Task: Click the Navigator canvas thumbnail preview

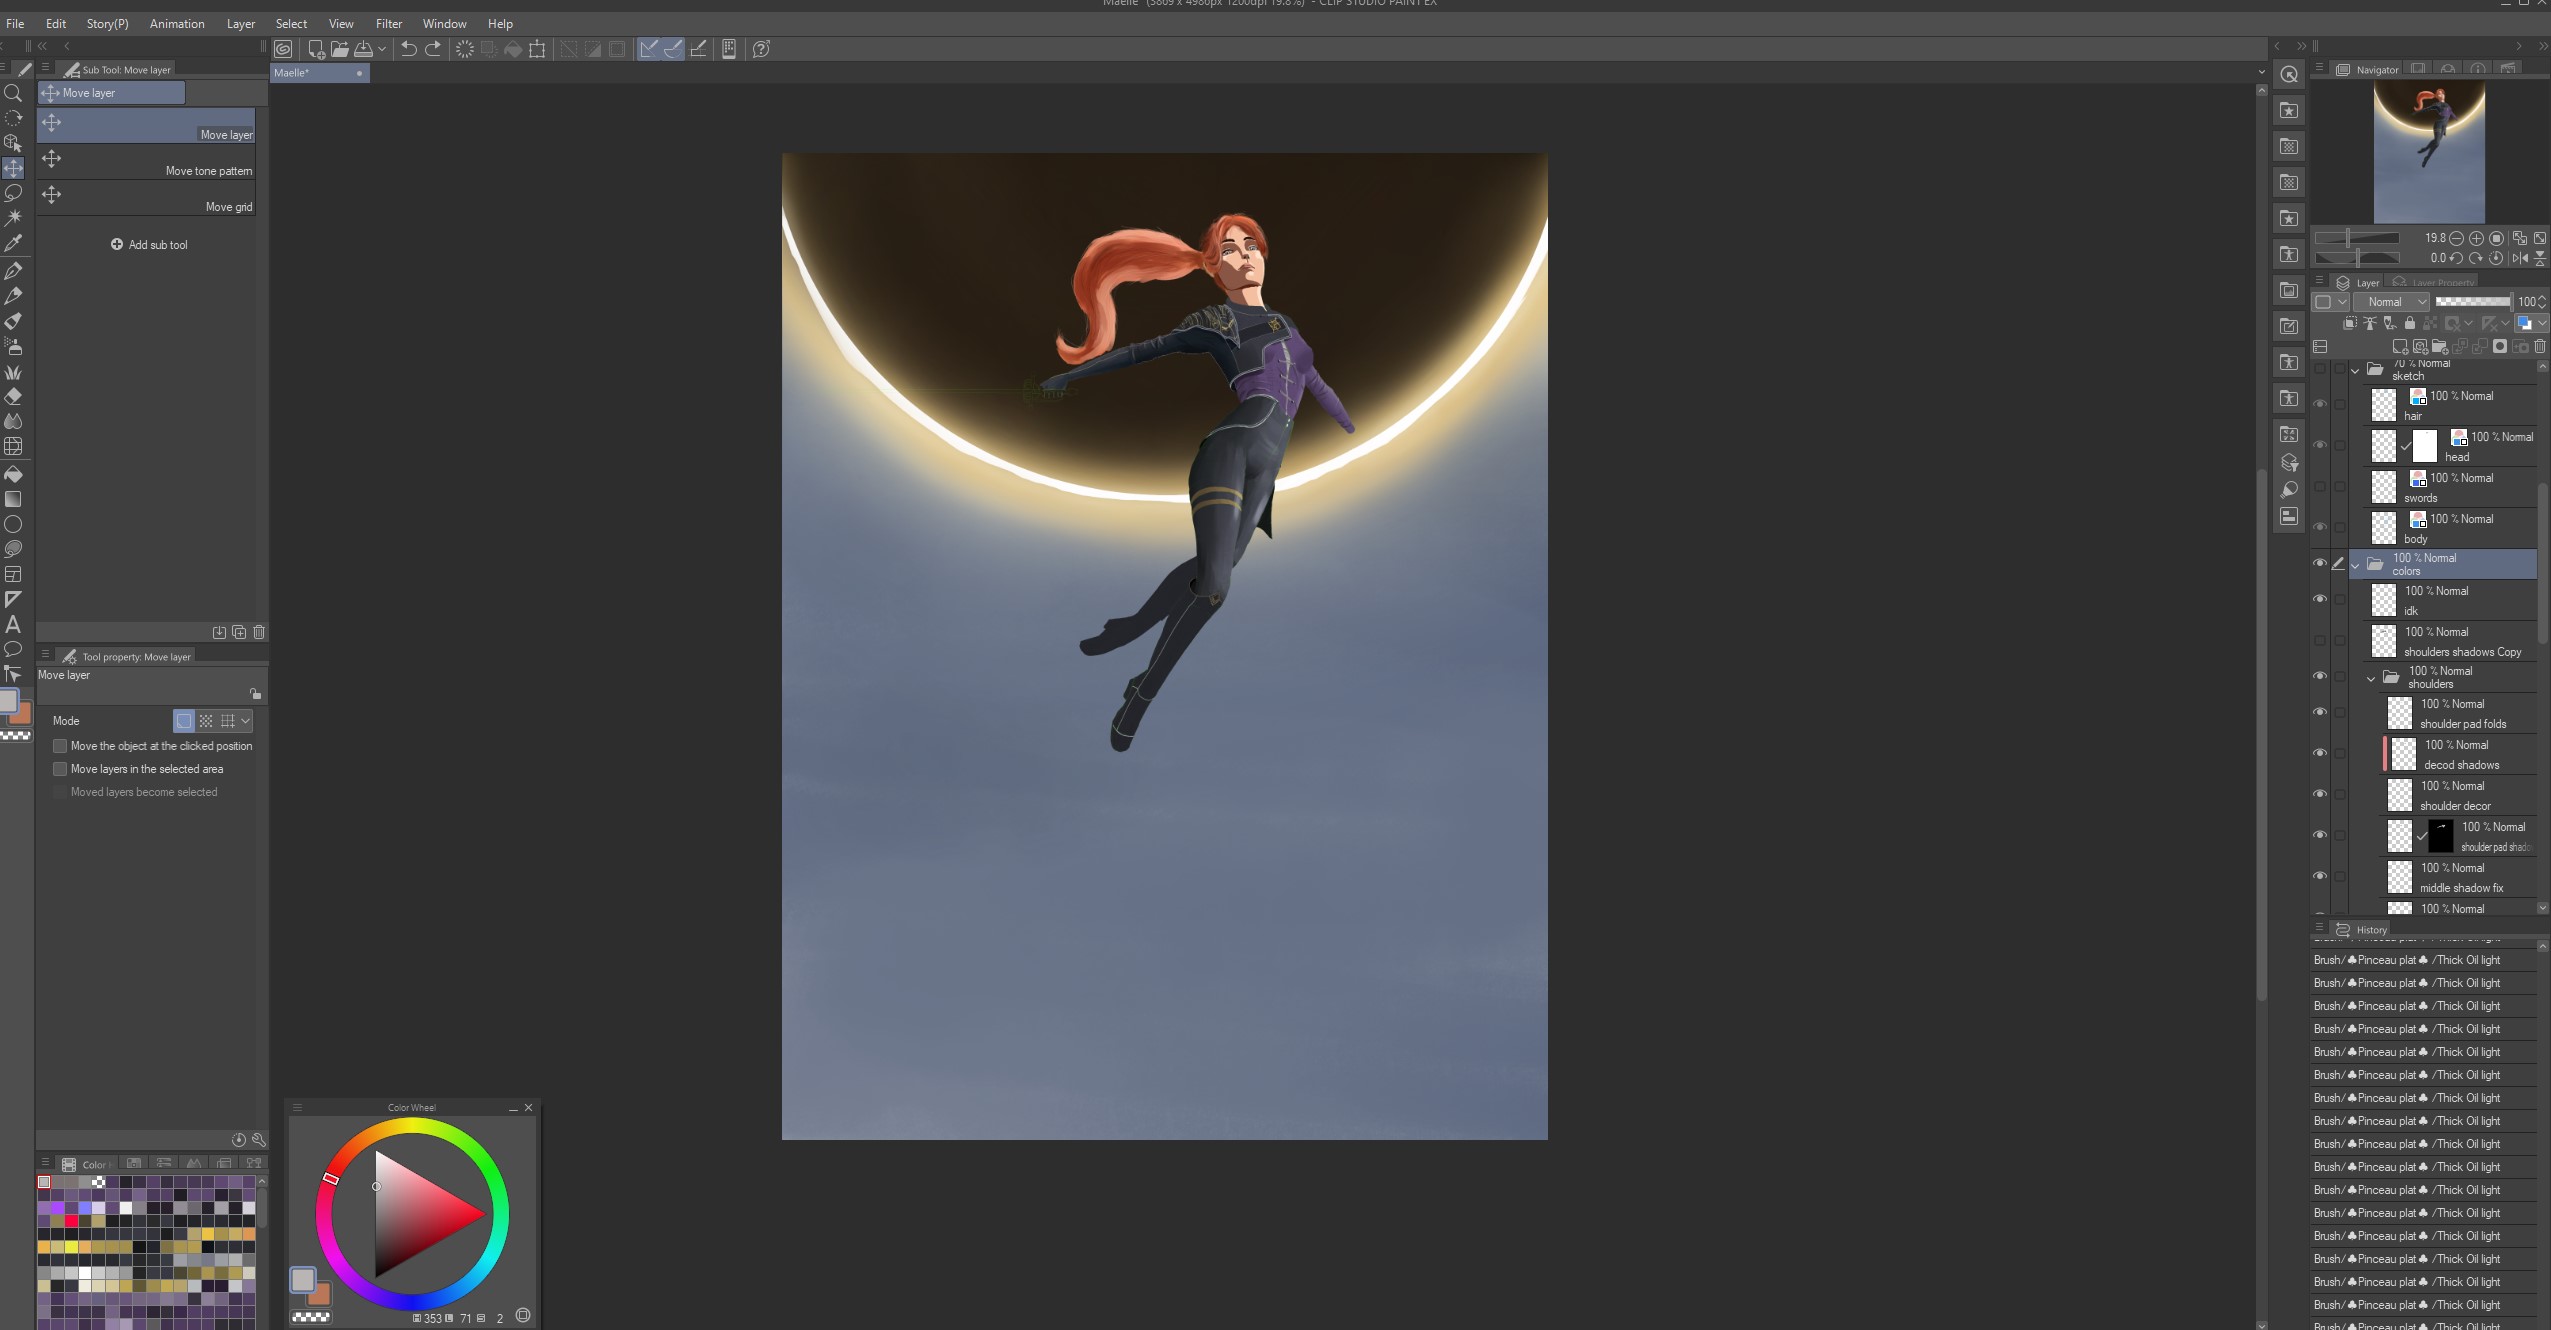Action: 2429,153
